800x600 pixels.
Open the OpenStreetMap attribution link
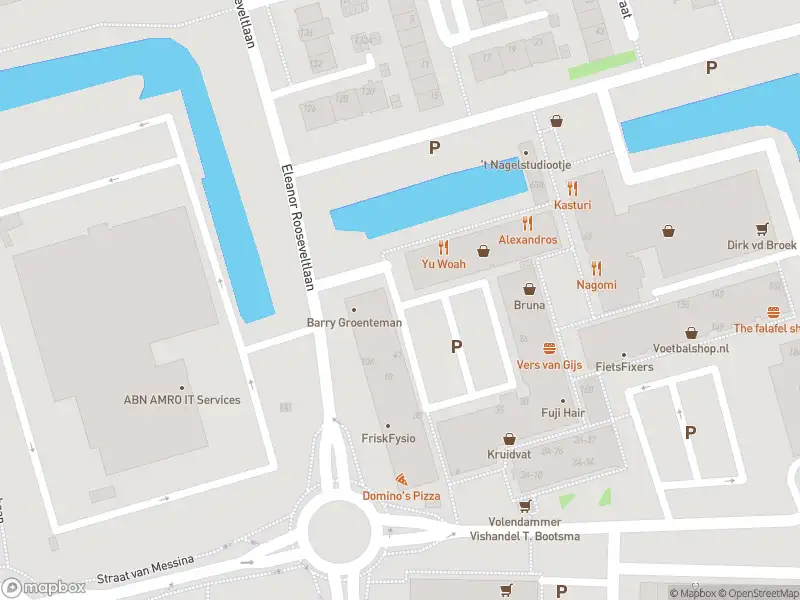pyautogui.click(x=759, y=593)
